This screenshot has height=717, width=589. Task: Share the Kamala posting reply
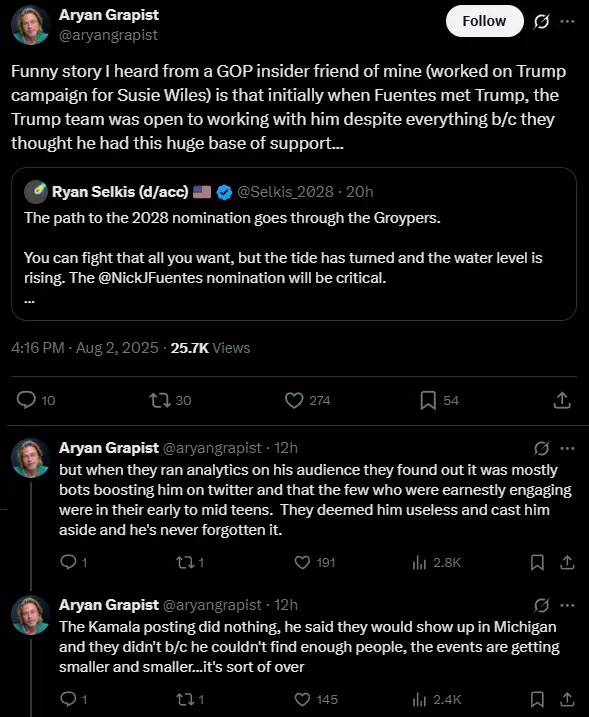(x=567, y=699)
